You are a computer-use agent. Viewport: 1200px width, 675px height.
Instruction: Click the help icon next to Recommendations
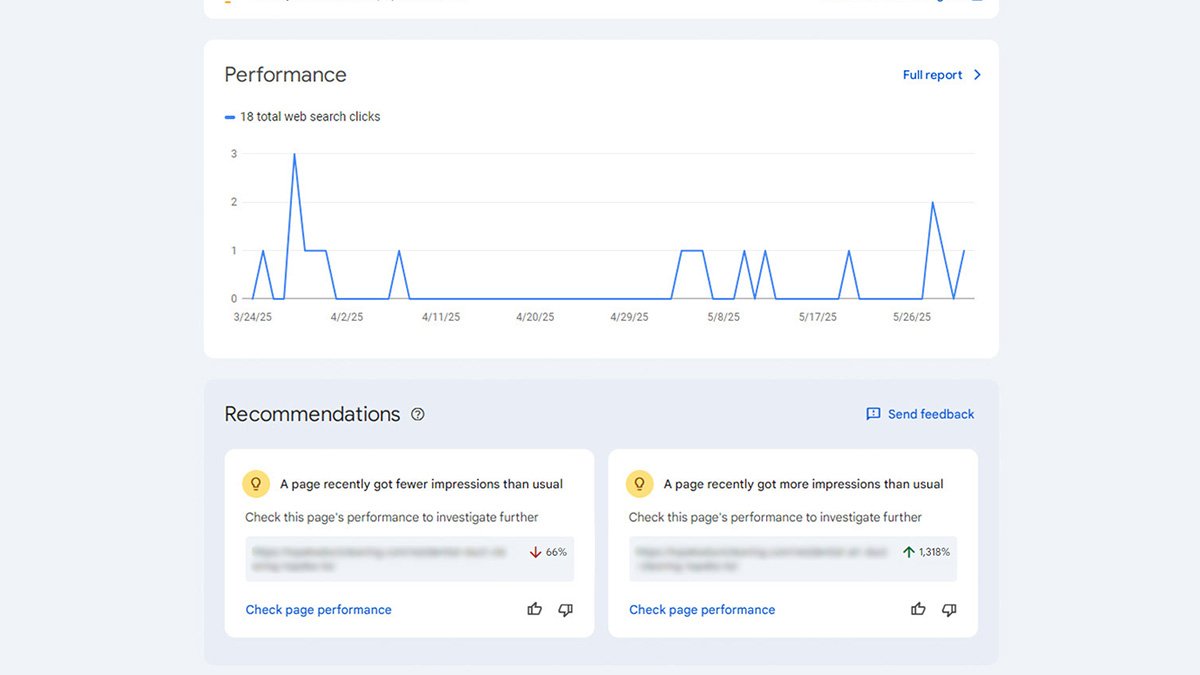[418, 414]
